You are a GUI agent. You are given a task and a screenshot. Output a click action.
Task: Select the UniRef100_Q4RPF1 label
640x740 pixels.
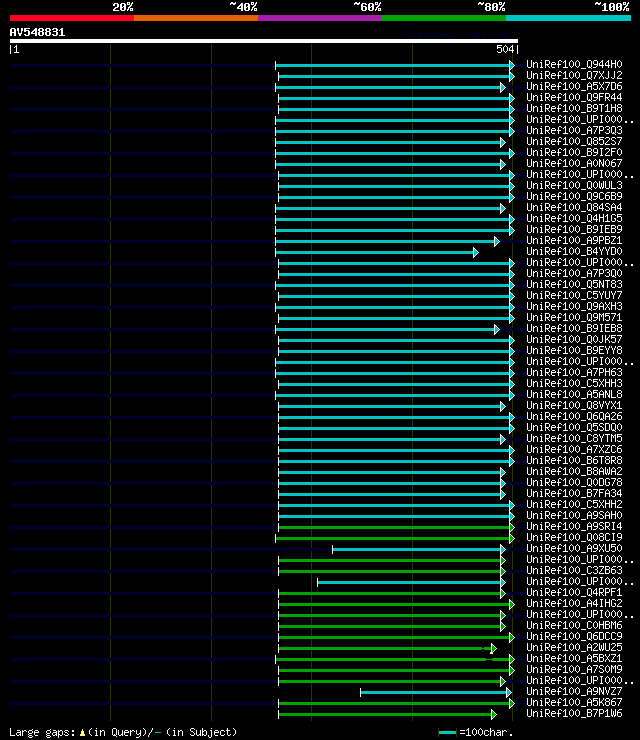[574, 593]
